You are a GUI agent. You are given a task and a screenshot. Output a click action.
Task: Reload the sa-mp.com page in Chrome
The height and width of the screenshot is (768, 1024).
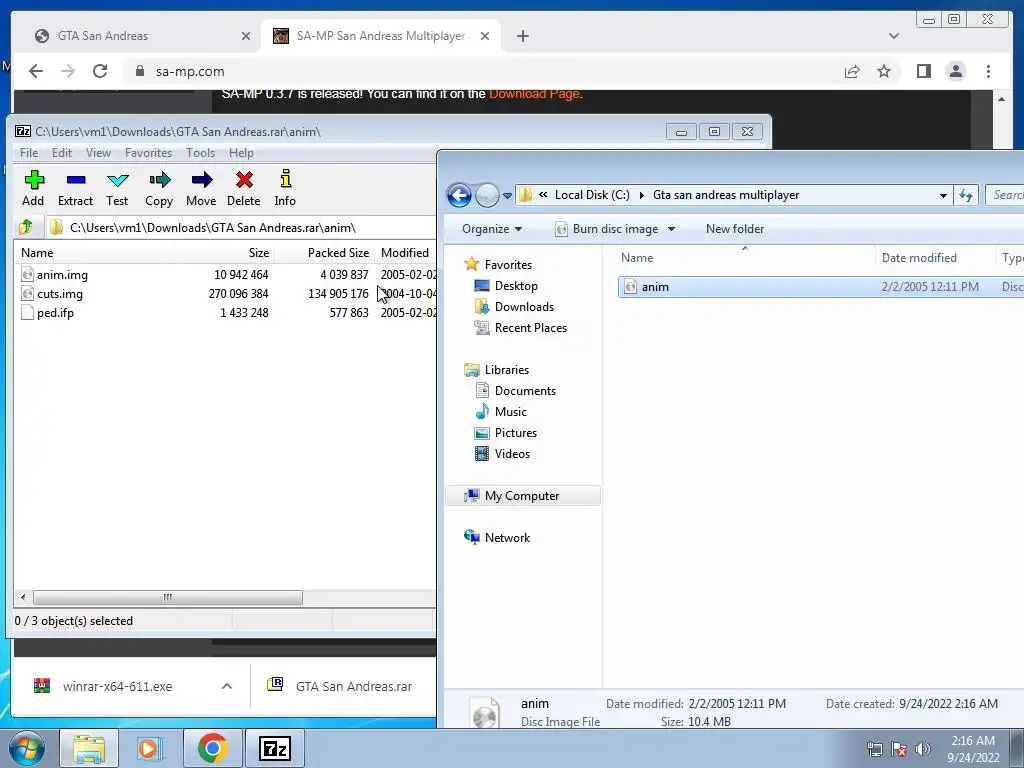100,71
